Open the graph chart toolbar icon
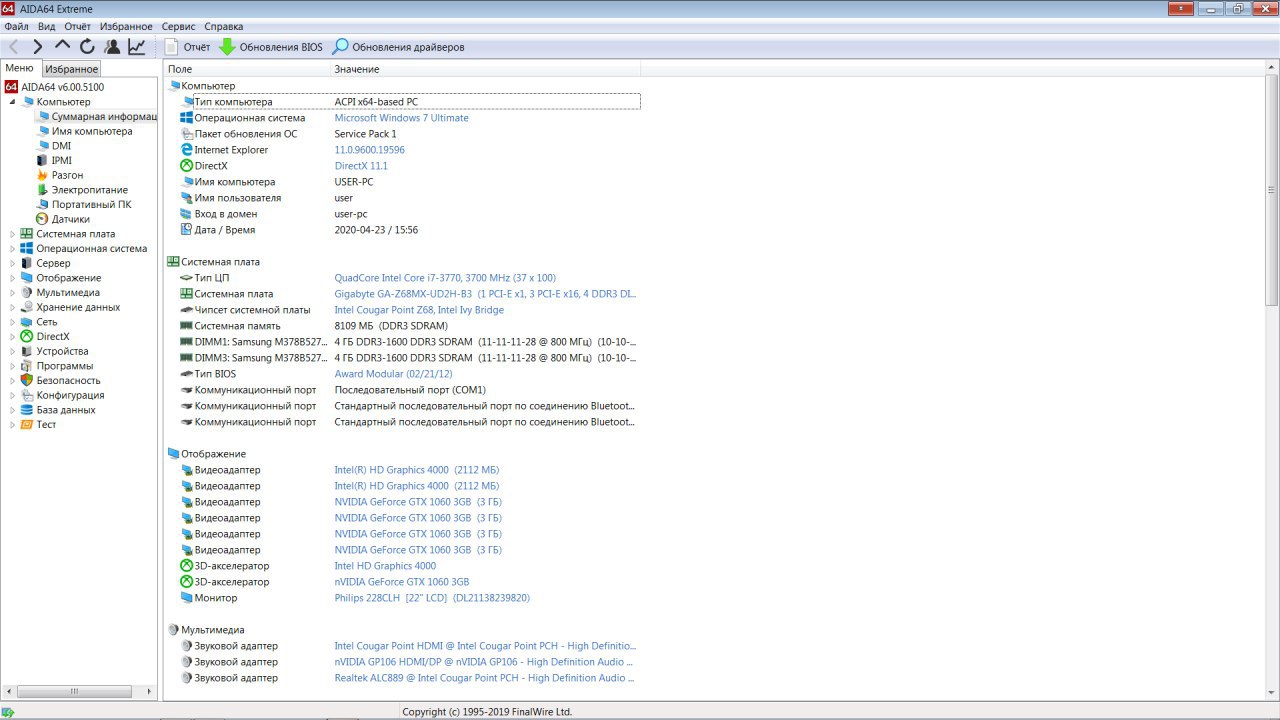The image size is (1280, 720). point(137,47)
